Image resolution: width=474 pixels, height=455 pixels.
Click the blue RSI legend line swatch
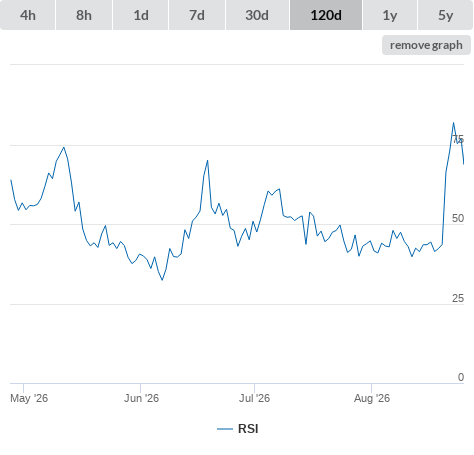point(225,429)
